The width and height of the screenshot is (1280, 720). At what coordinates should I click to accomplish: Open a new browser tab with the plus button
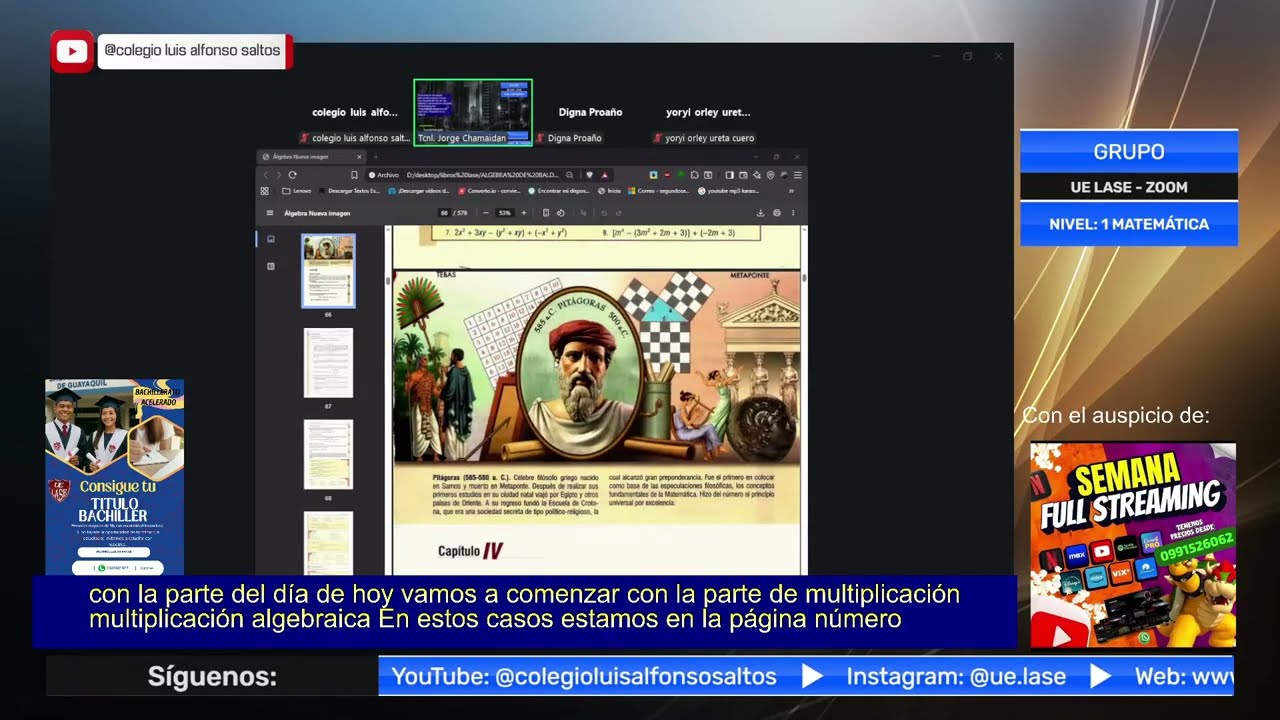[x=376, y=157]
